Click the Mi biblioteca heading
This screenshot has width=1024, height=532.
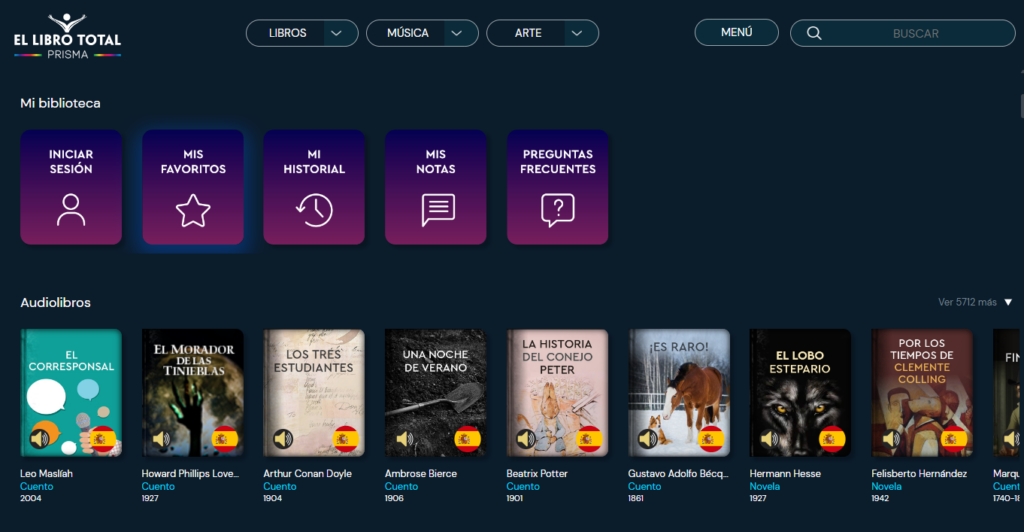[60, 103]
